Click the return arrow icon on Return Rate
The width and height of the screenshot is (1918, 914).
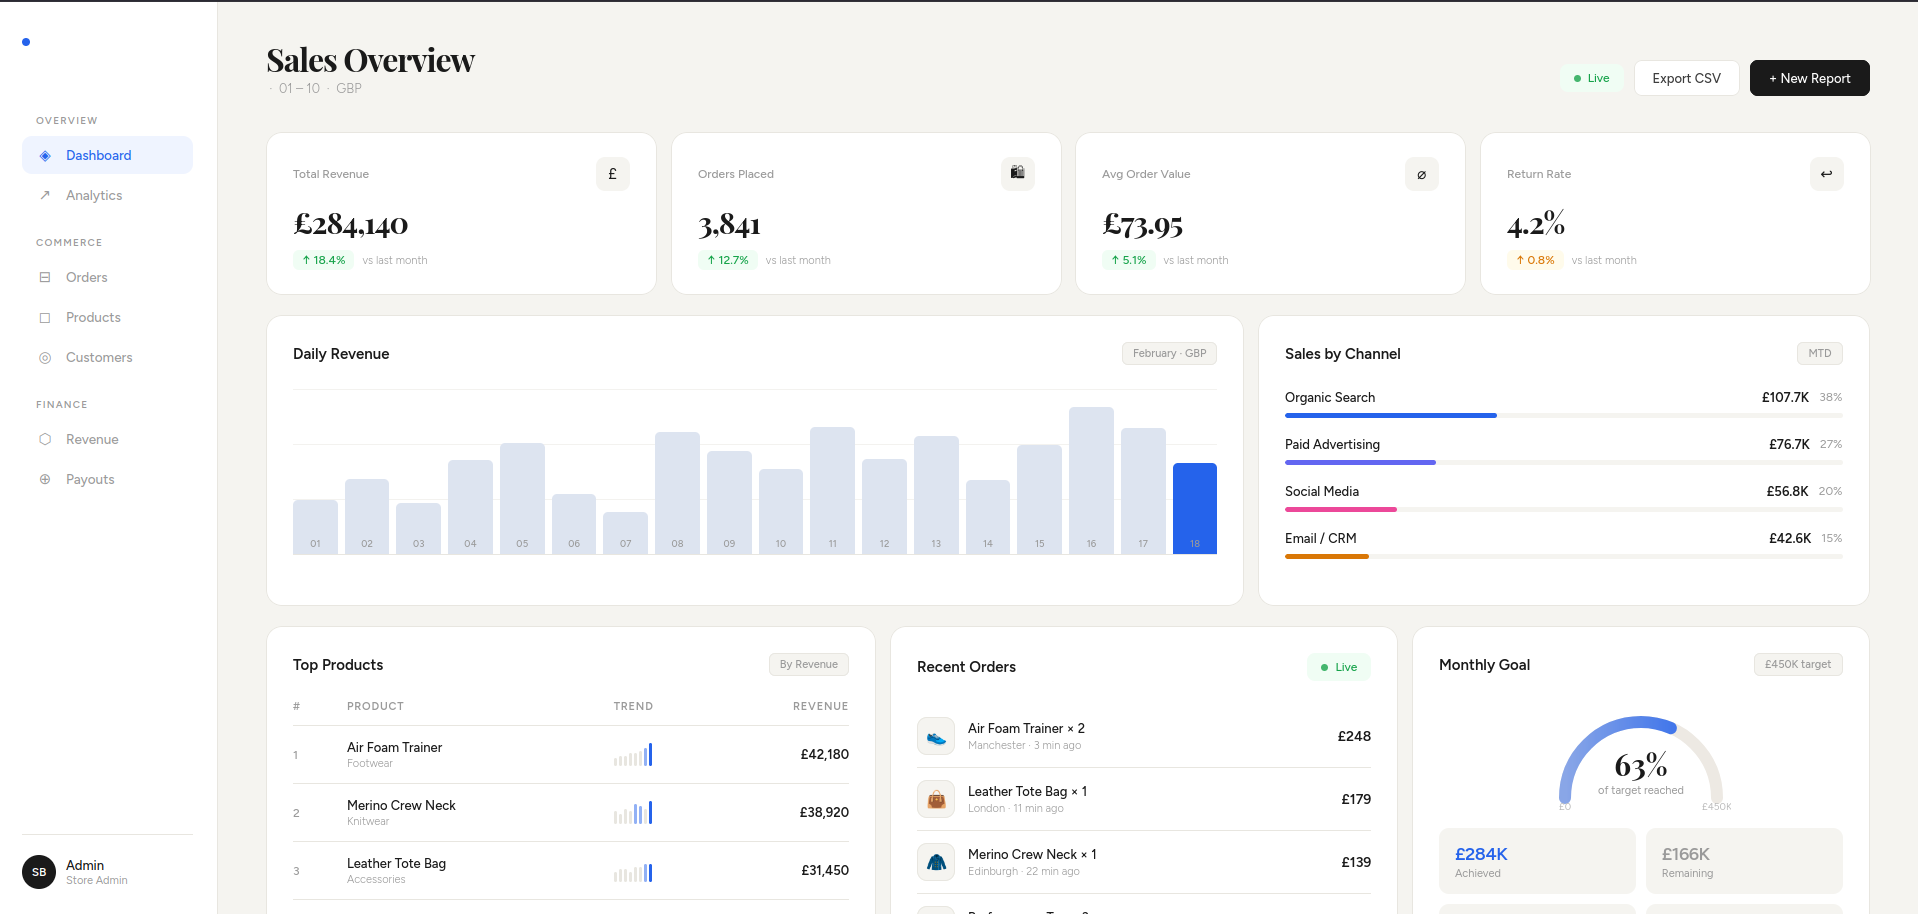coord(1826,173)
